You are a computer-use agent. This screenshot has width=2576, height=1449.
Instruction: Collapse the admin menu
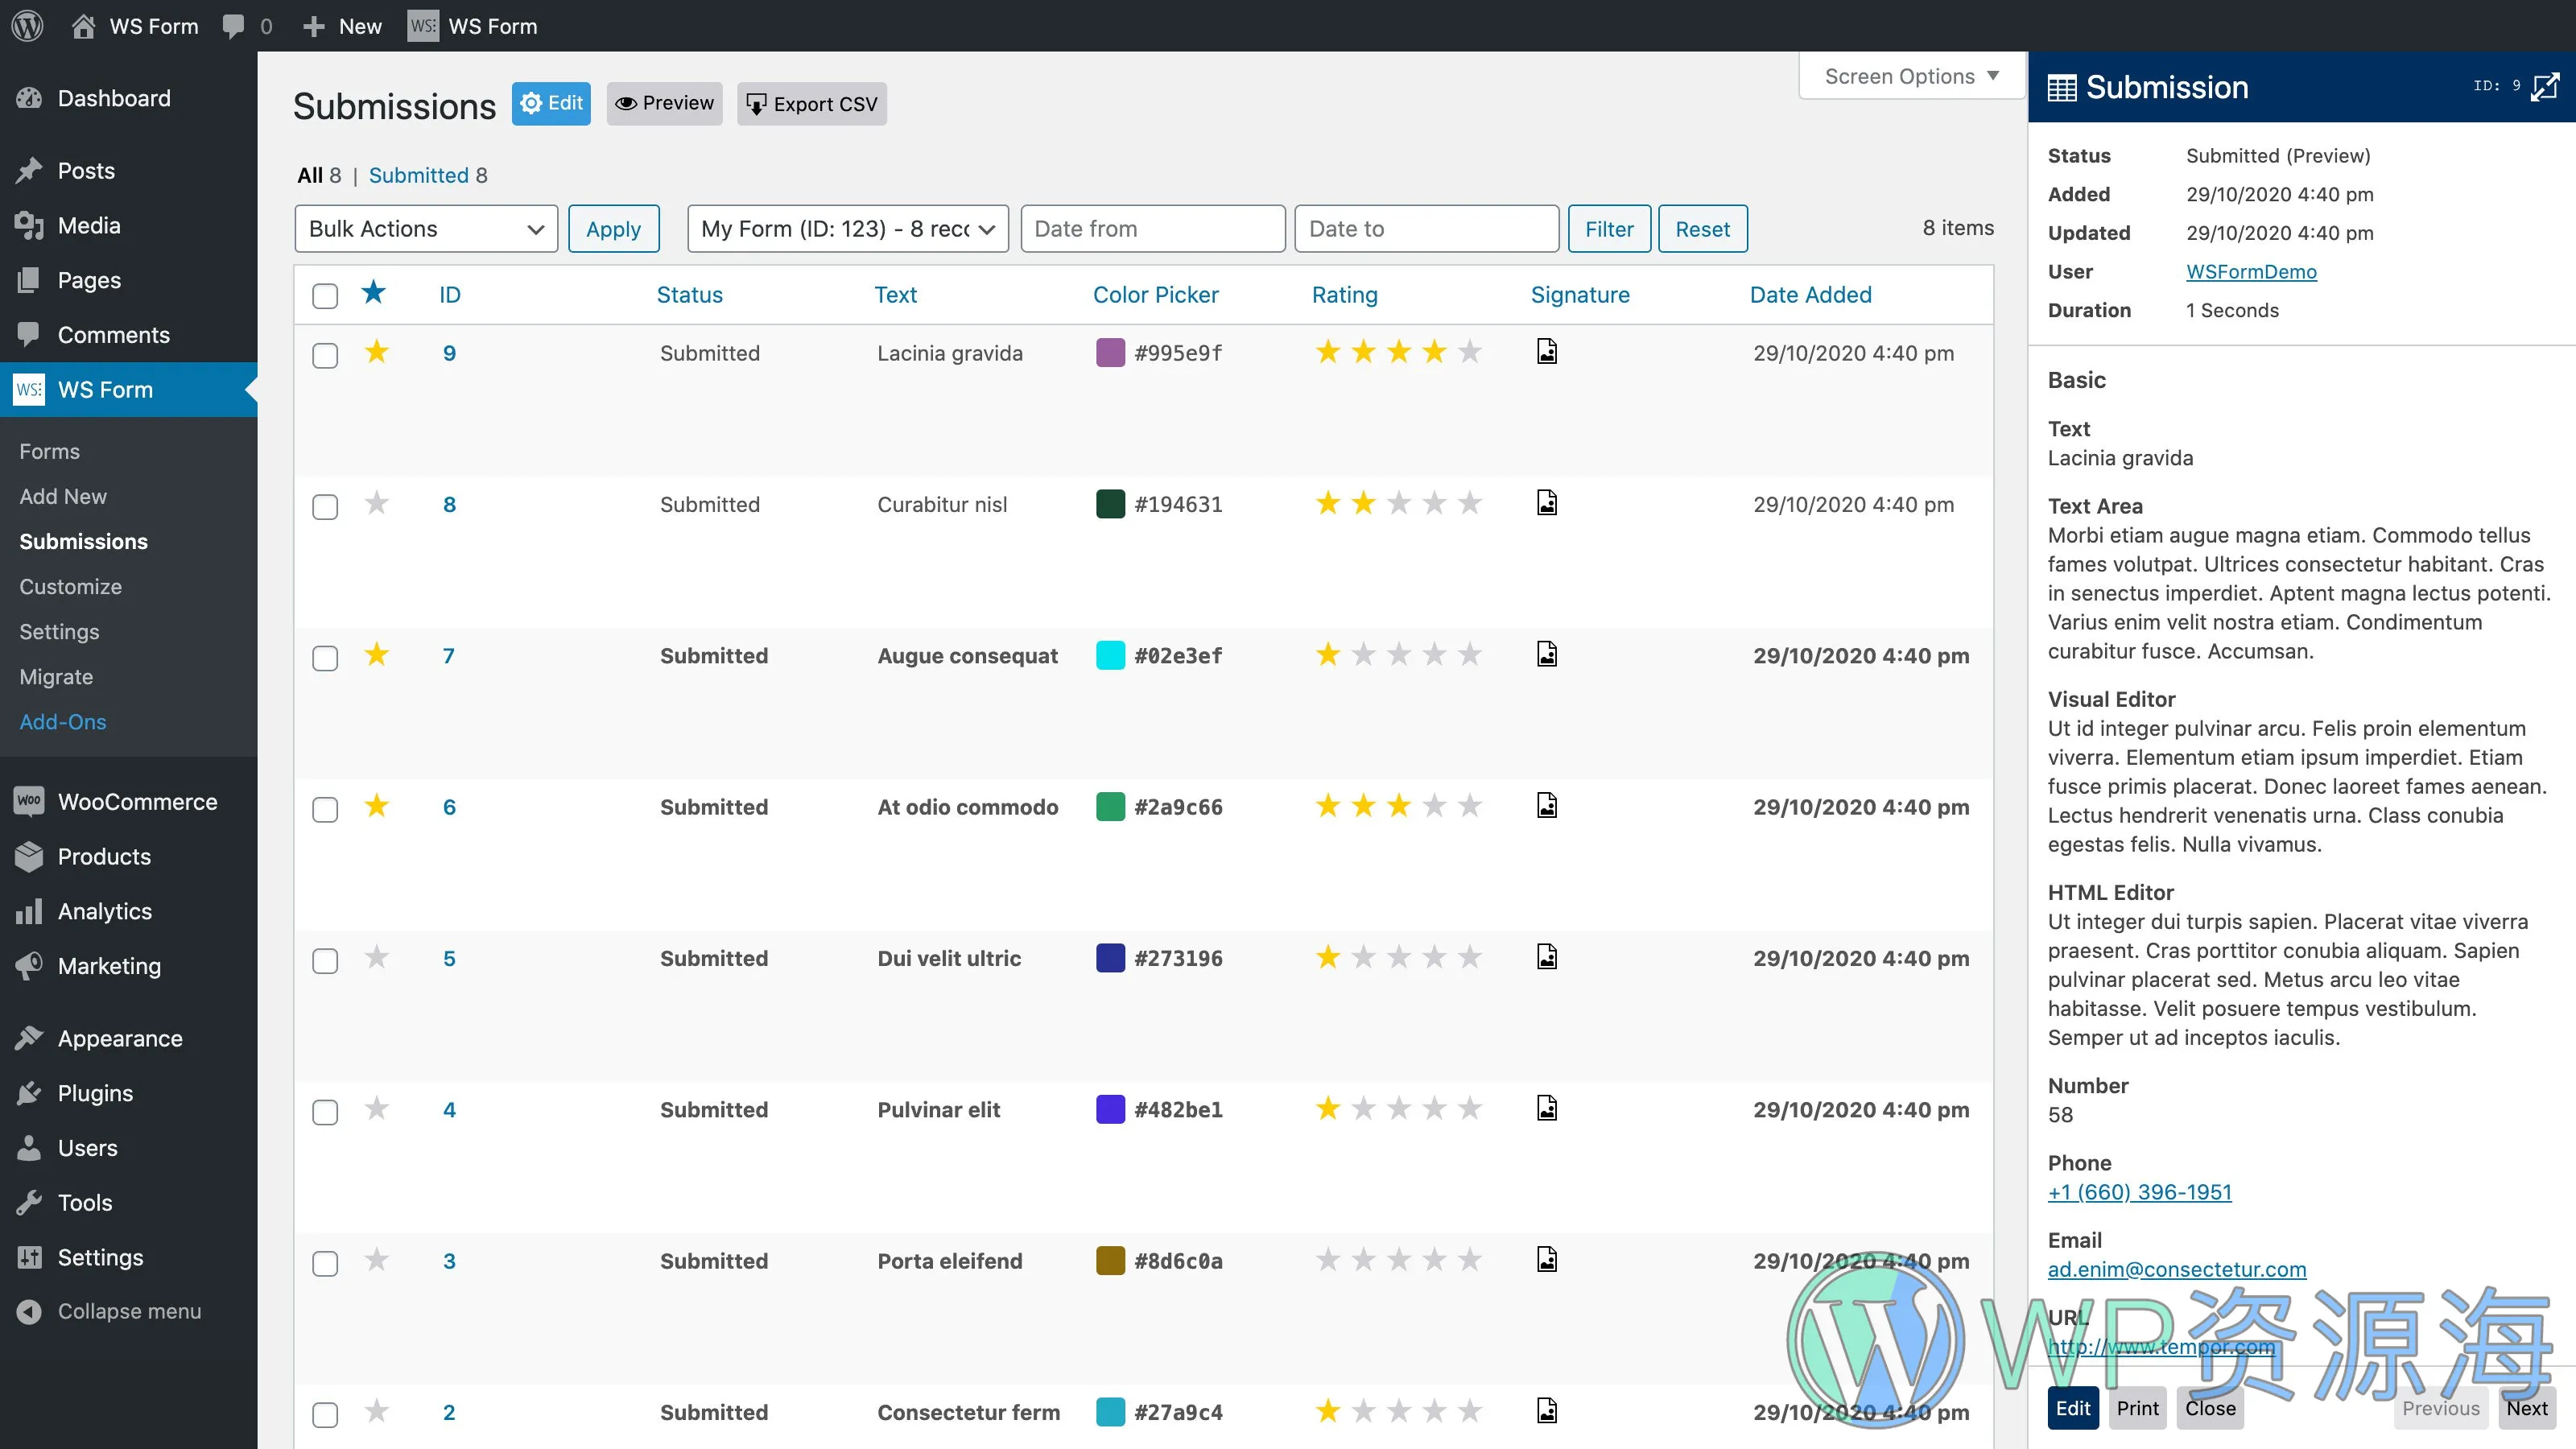pyautogui.click(x=129, y=1311)
